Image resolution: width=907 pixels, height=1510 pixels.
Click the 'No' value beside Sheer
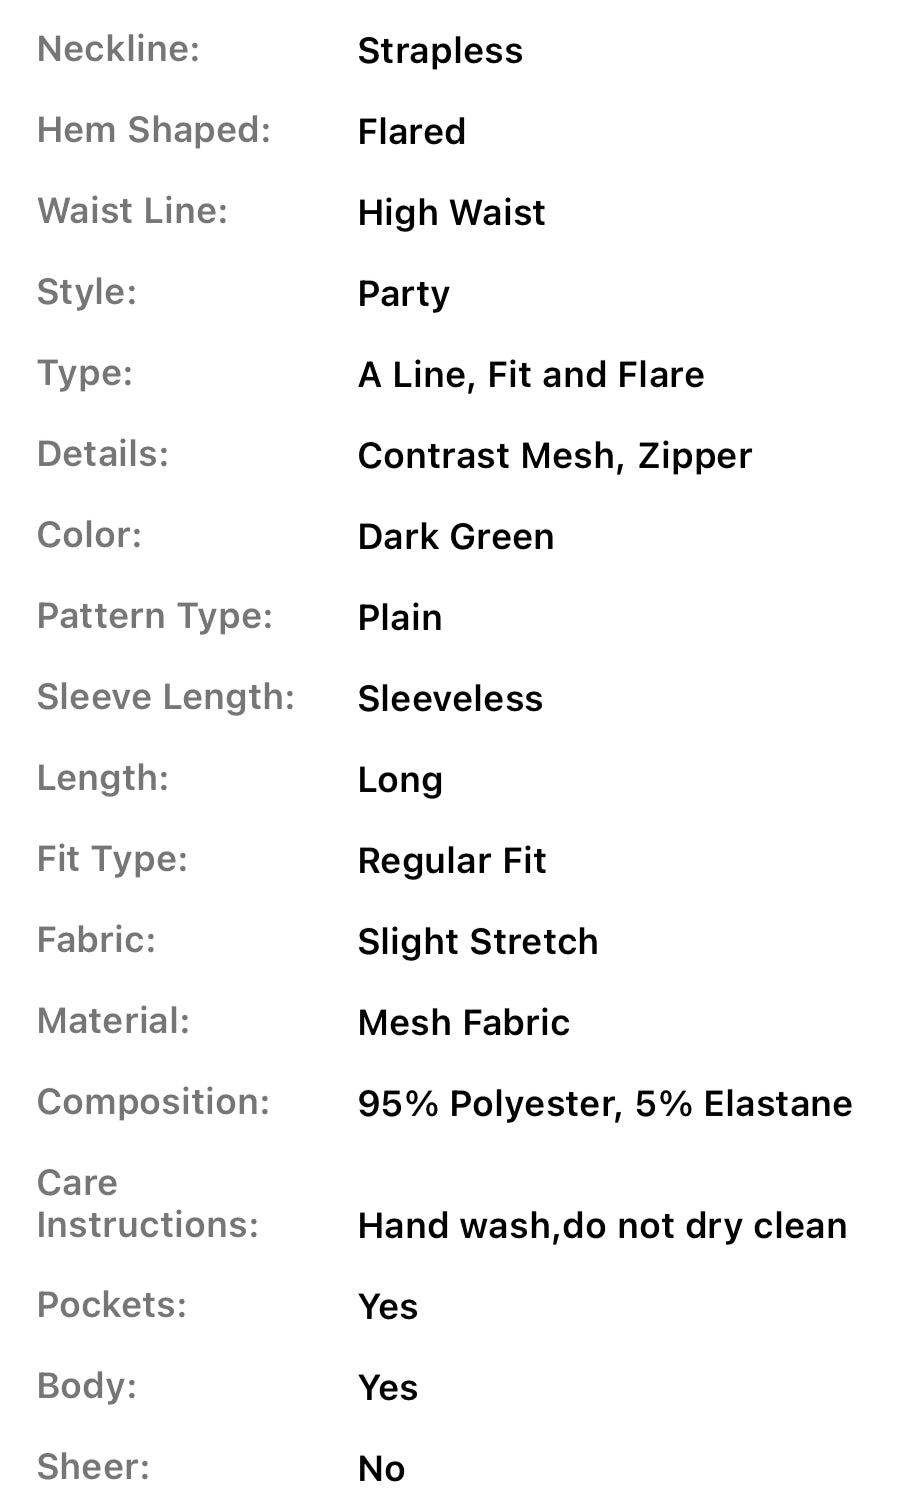tap(381, 1469)
